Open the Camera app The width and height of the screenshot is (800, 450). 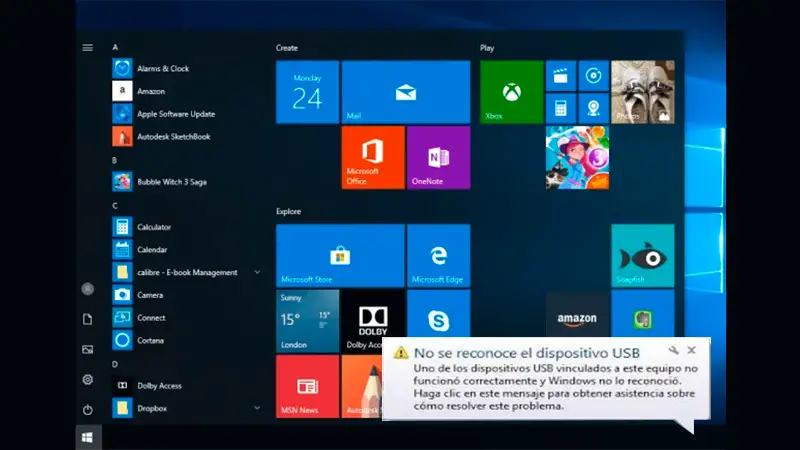pyautogui.click(x=186, y=295)
